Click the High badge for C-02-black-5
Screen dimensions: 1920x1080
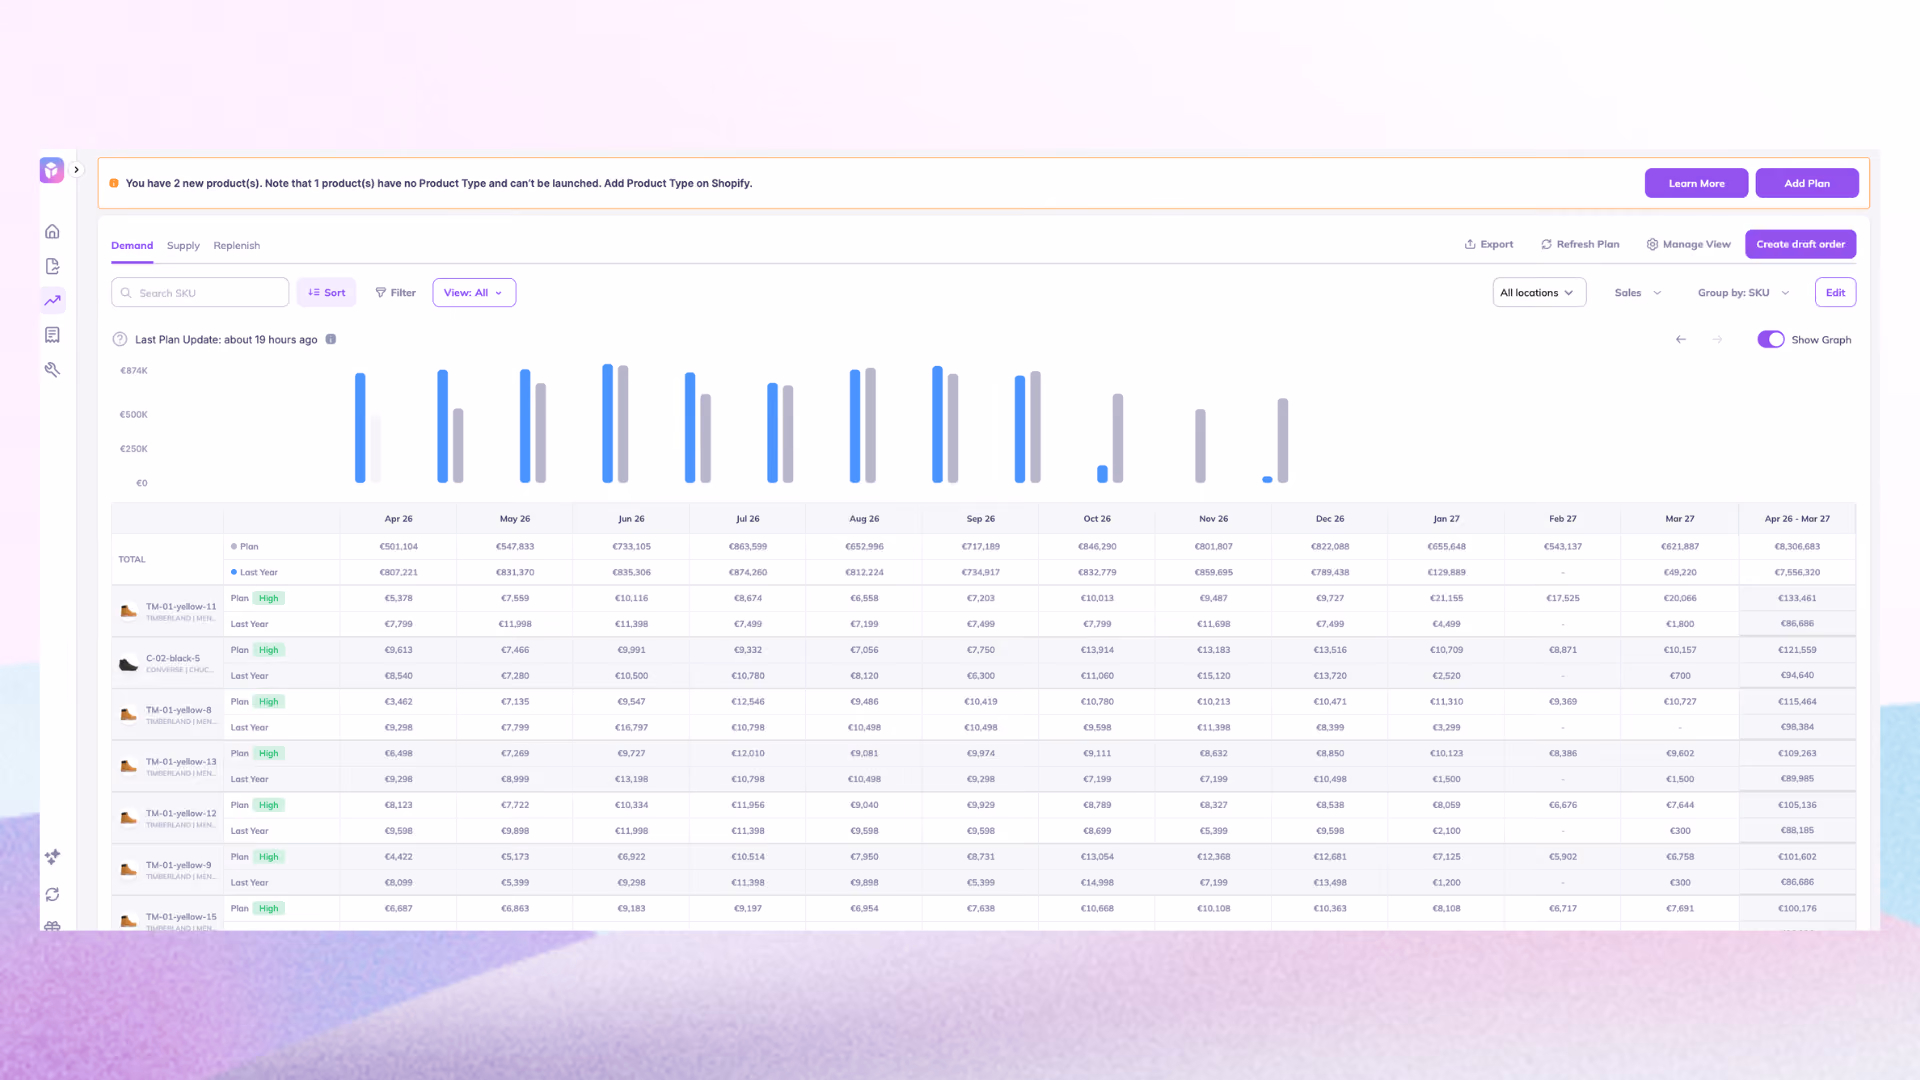268,650
